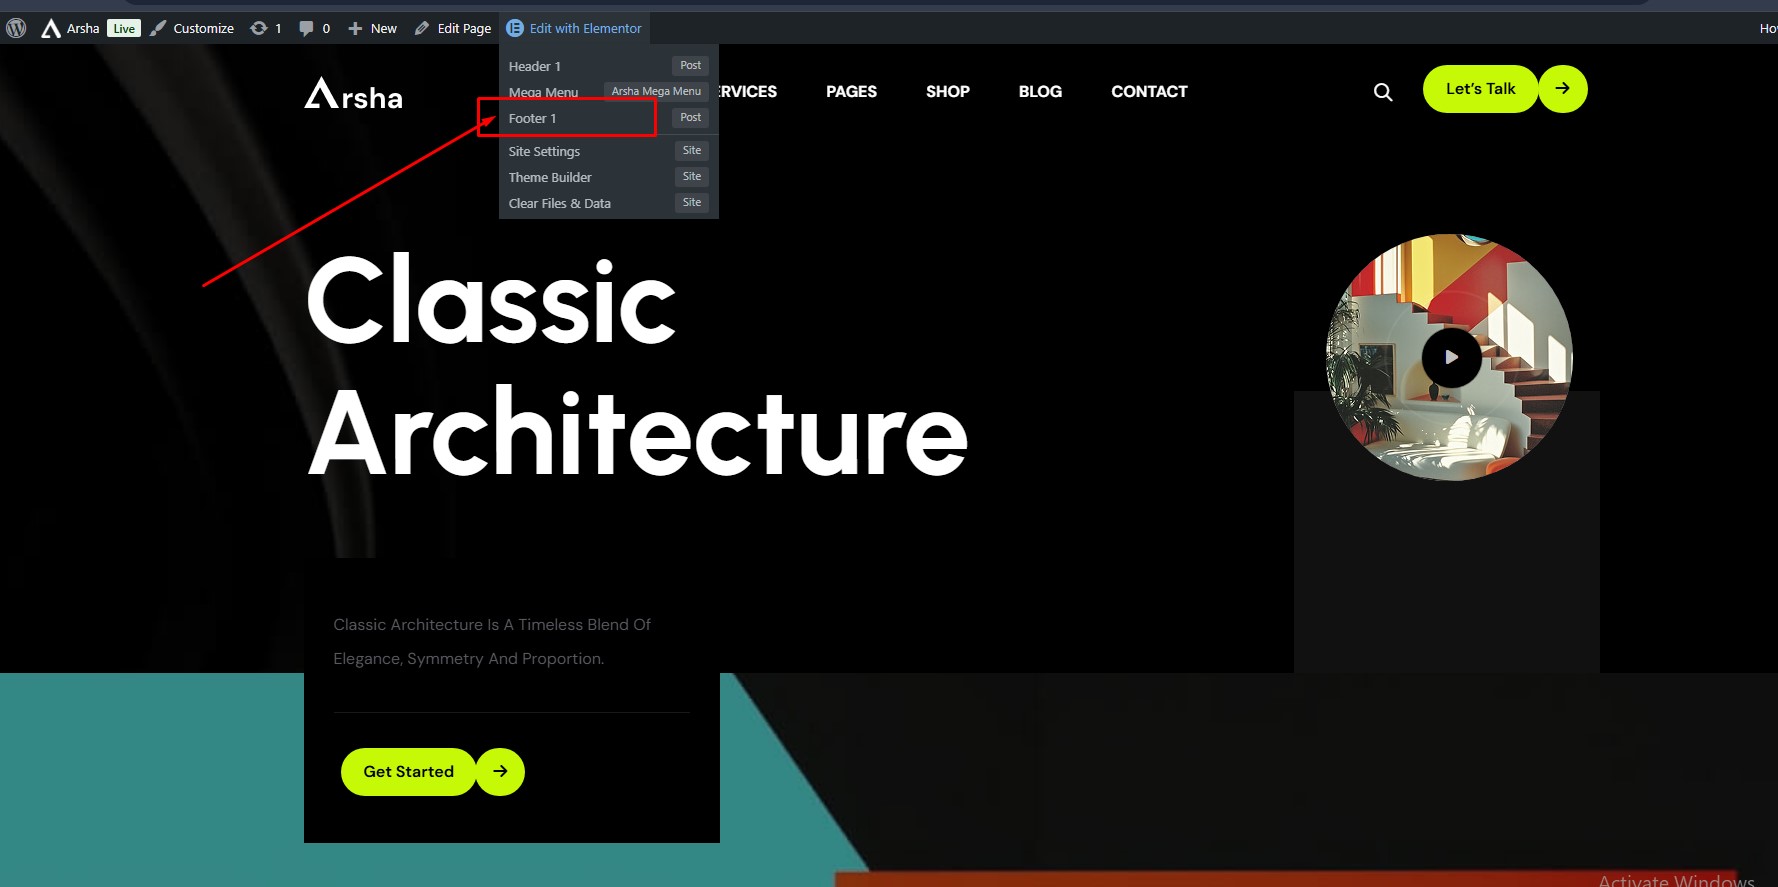
Task: Go to SHOP in navigation
Action: [x=948, y=91]
